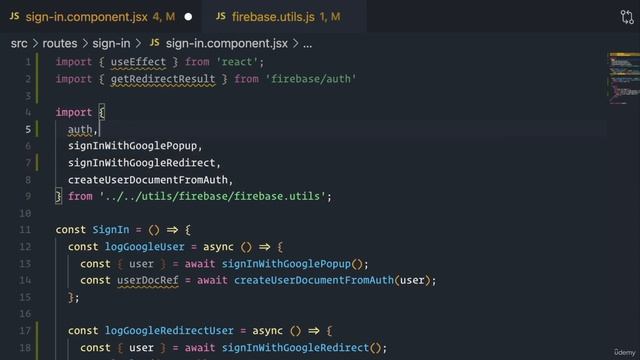Viewport: 640px width, 360px height.
Task: Click 'firebase/auth' string
Action: (x=311, y=79)
